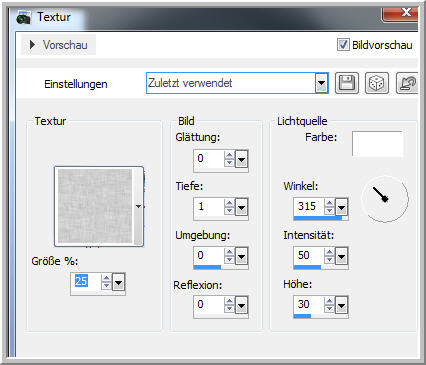Increase the Intensität value with spinner
The image size is (426, 365).
pos(329,252)
